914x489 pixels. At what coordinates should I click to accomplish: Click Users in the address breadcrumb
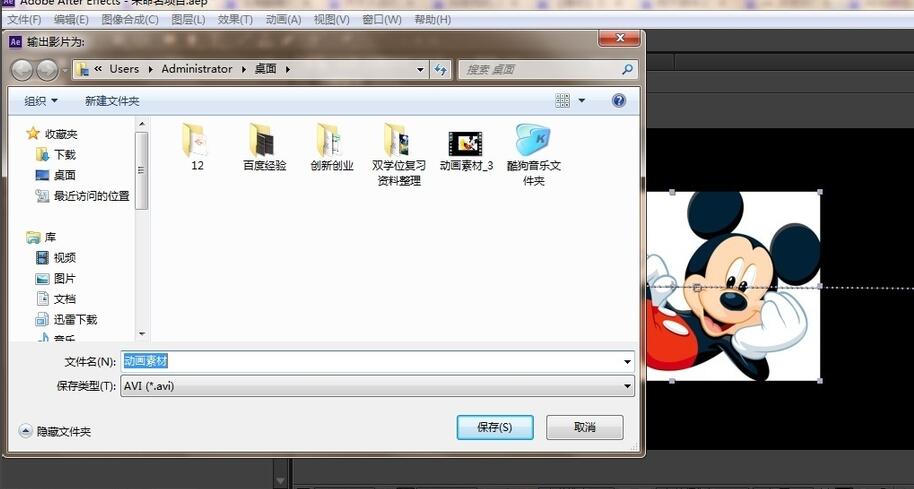pos(124,69)
